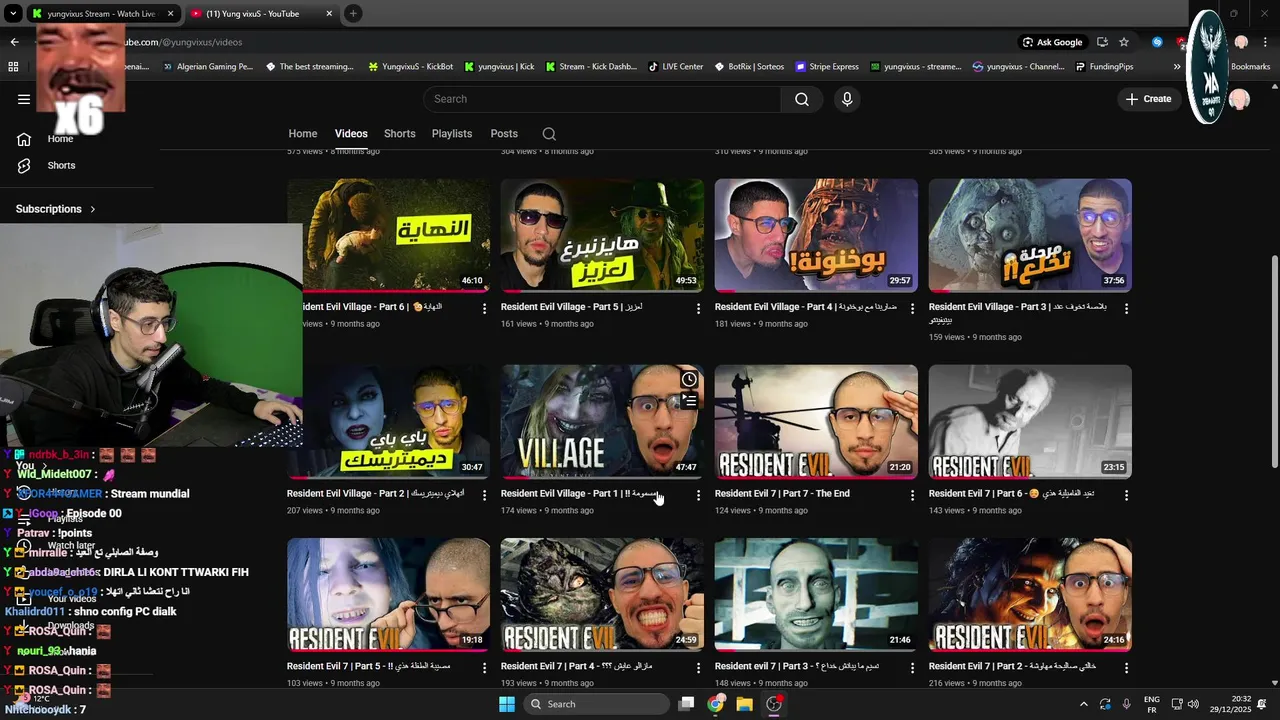
Task: Open Task View on the taskbar
Action: point(686,704)
